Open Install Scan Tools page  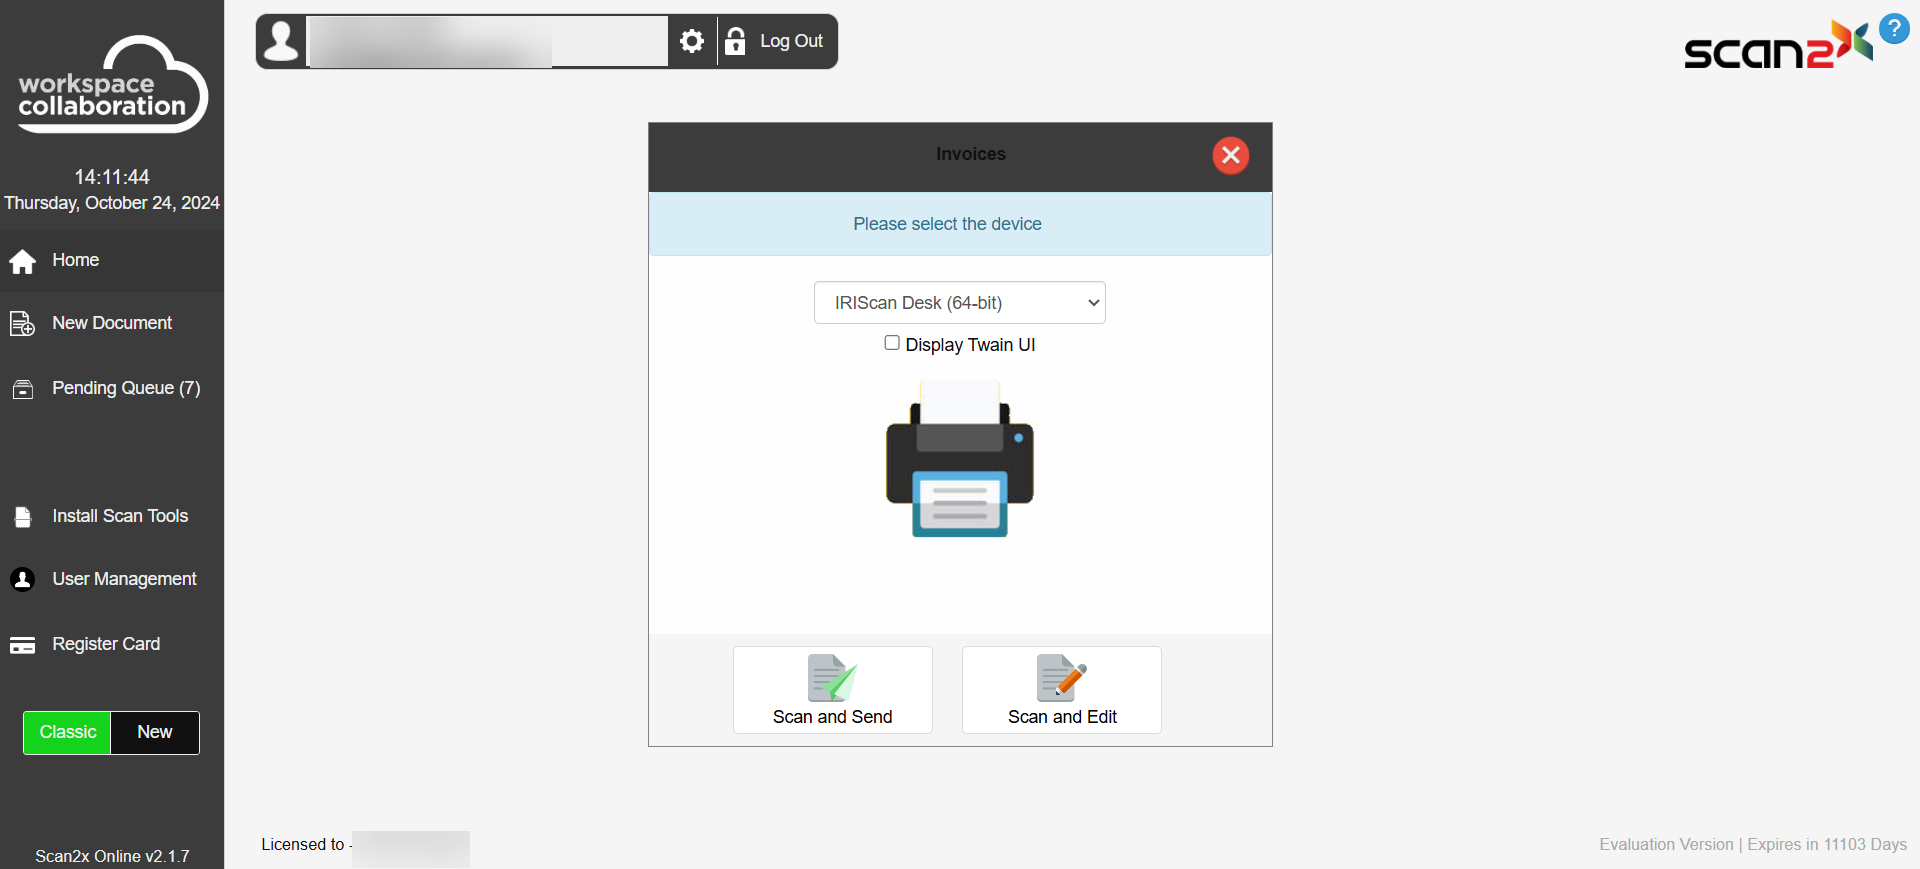pyautogui.click(x=119, y=516)
